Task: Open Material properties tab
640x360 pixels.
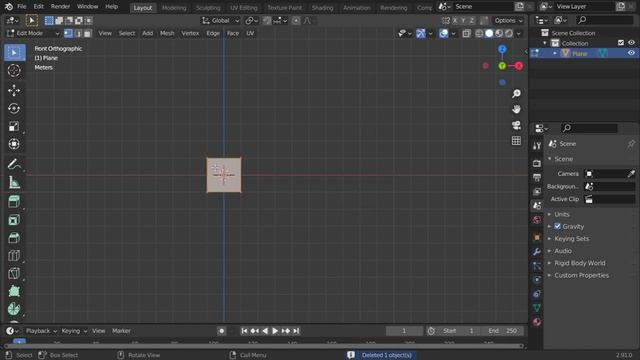Action: pos(537,322)
